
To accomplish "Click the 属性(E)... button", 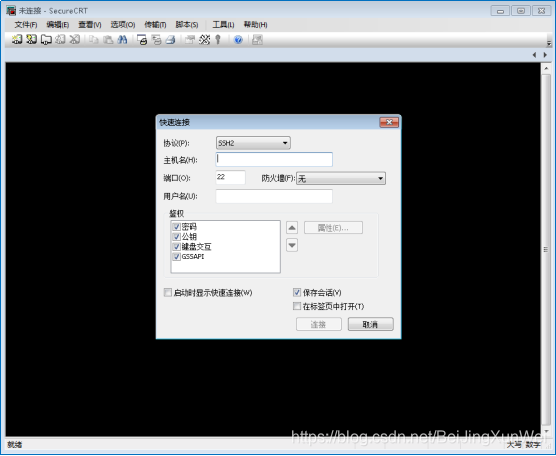I will 333,228.
